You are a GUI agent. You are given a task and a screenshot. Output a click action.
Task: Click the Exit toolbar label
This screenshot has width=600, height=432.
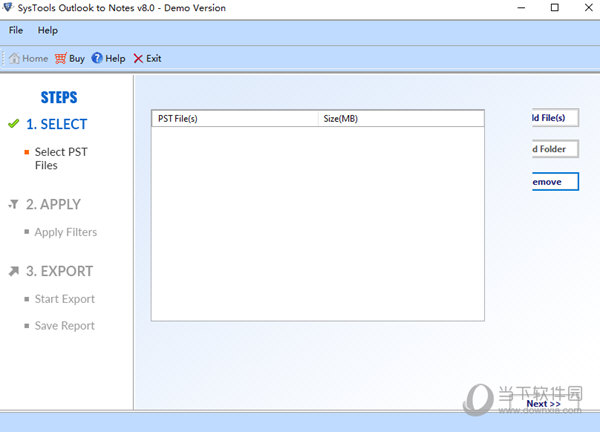(153, 59)
